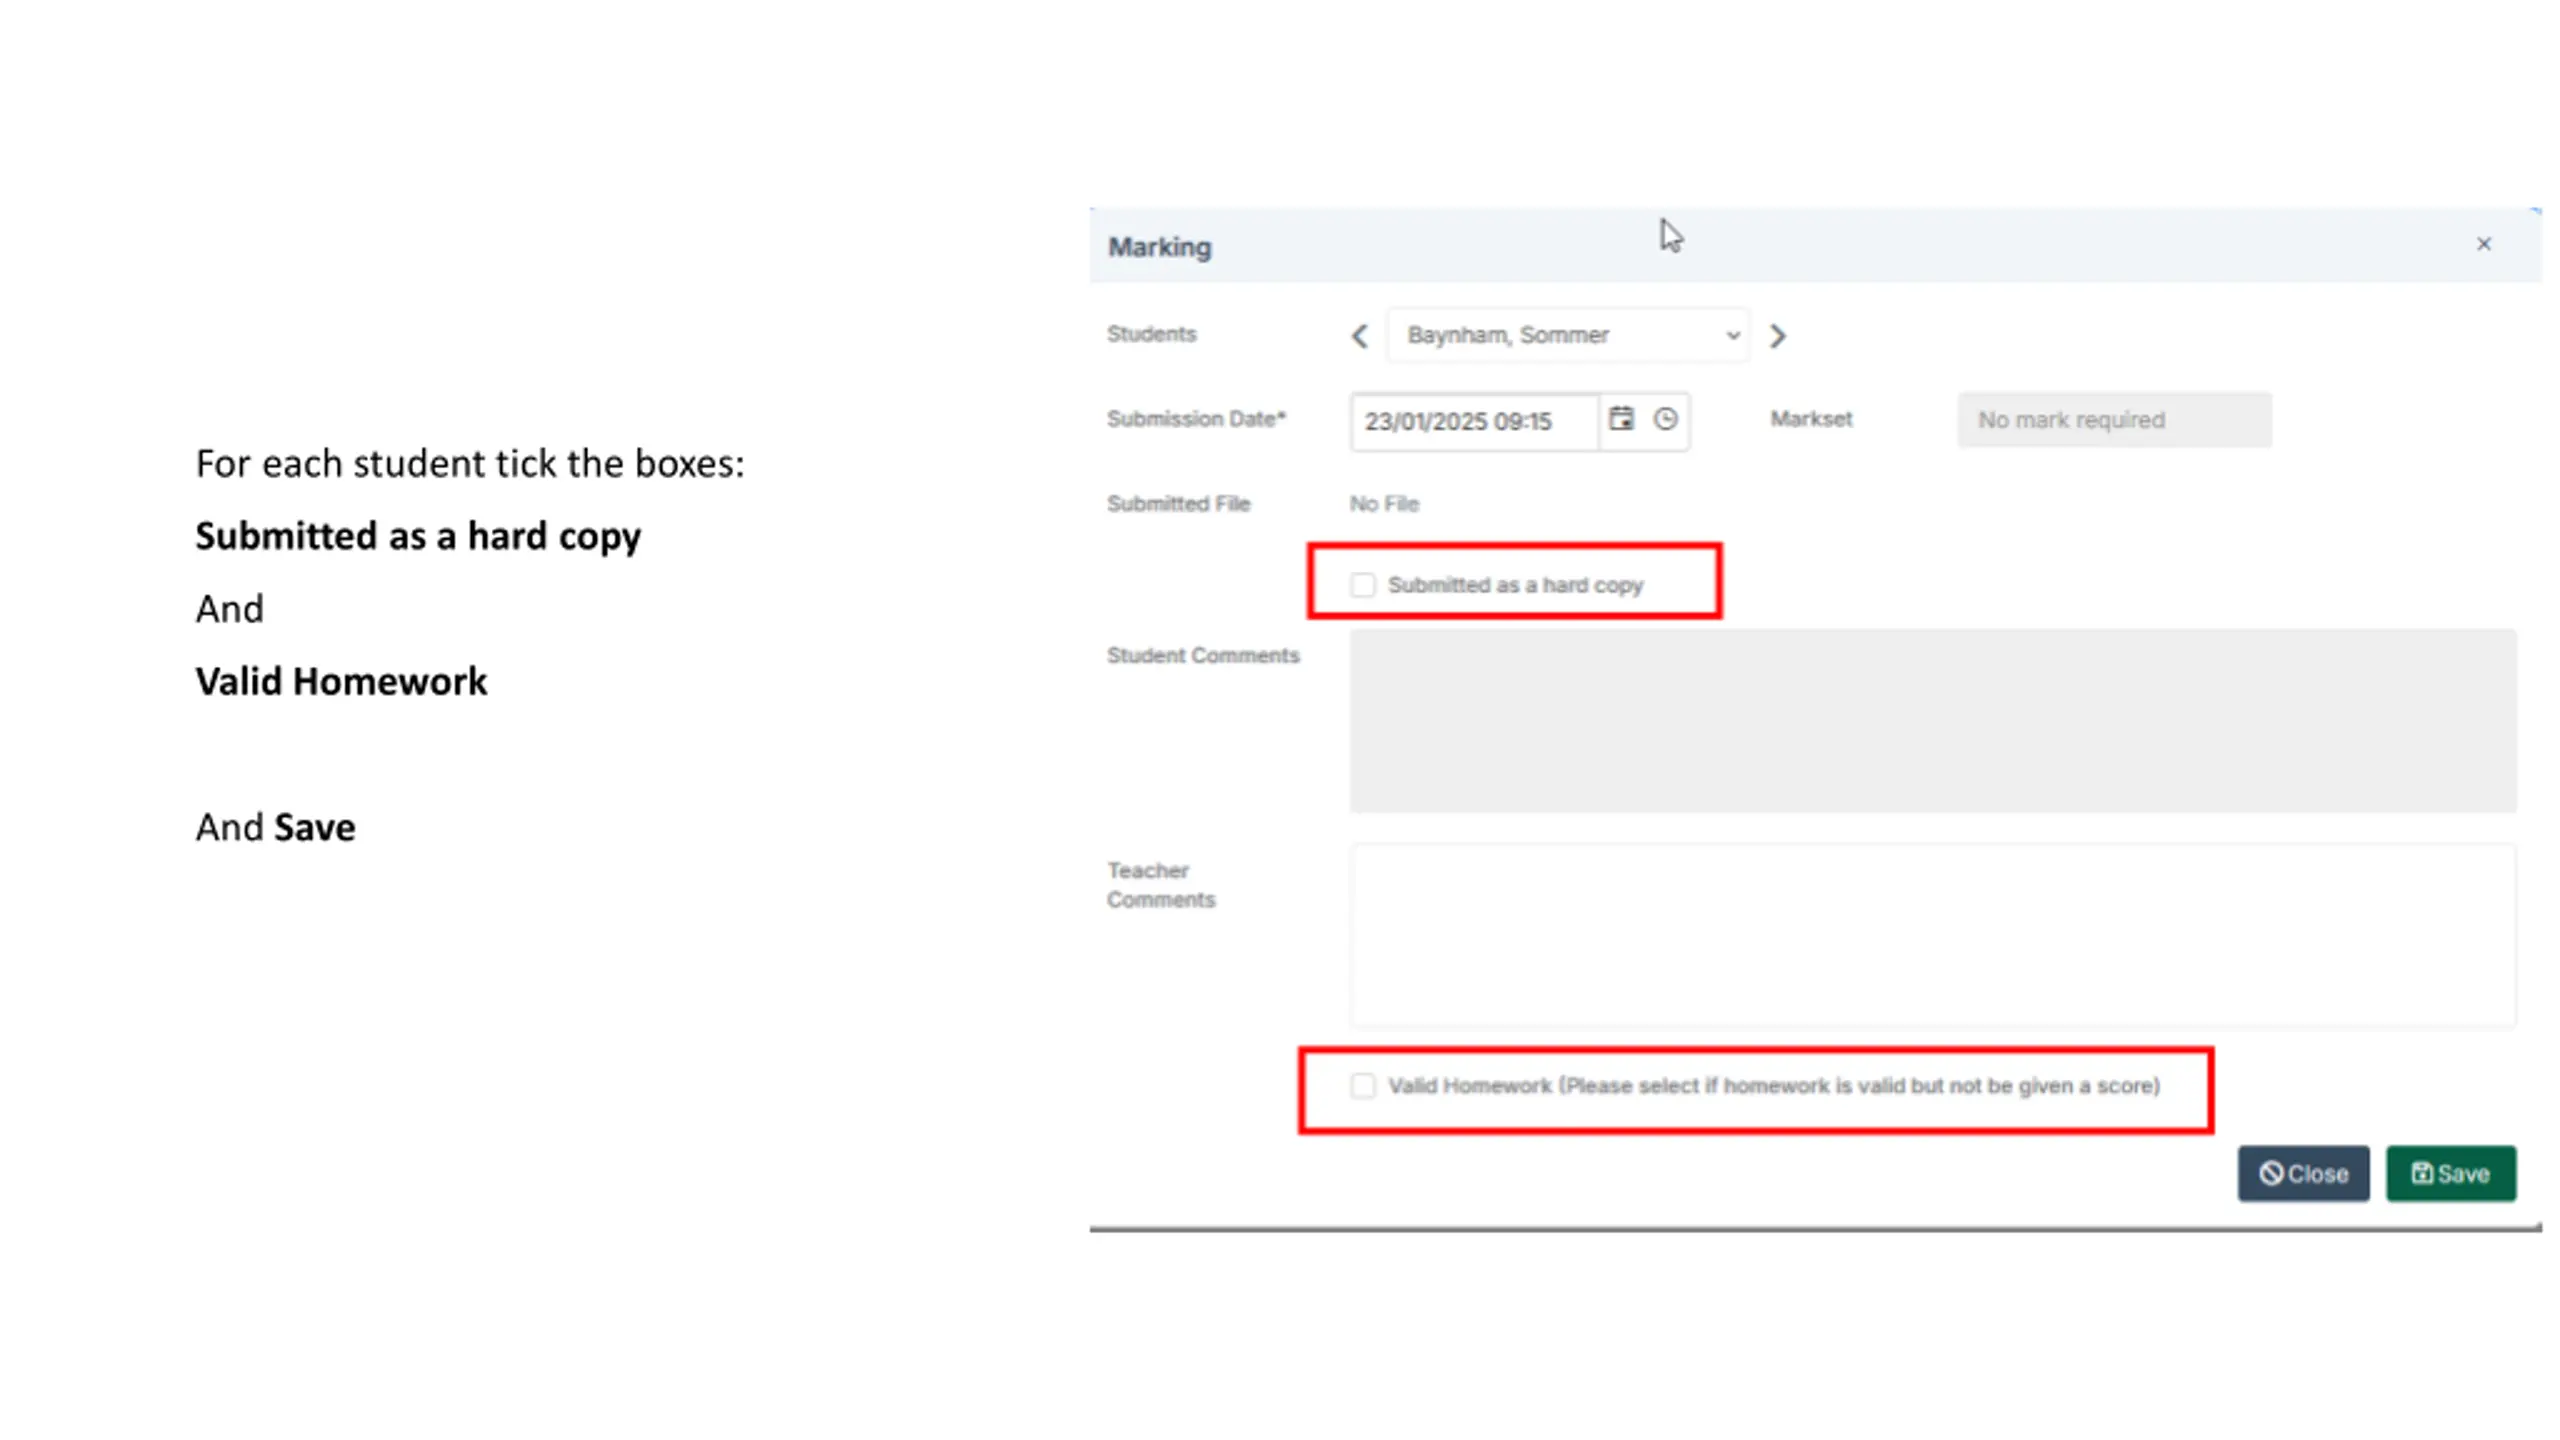The image size is (2560, 1440).
Task: Click the Save button
Action: (x=2451, y=1173)
